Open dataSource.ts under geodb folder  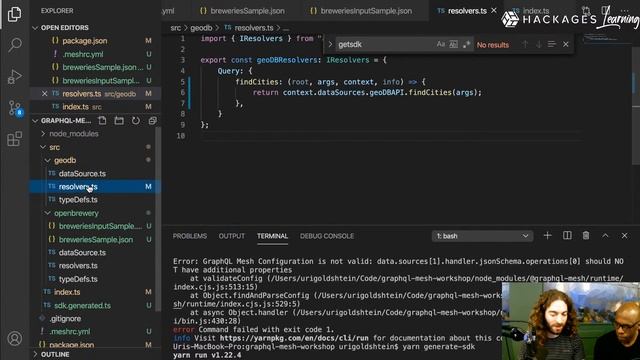(x=82, y=173)
